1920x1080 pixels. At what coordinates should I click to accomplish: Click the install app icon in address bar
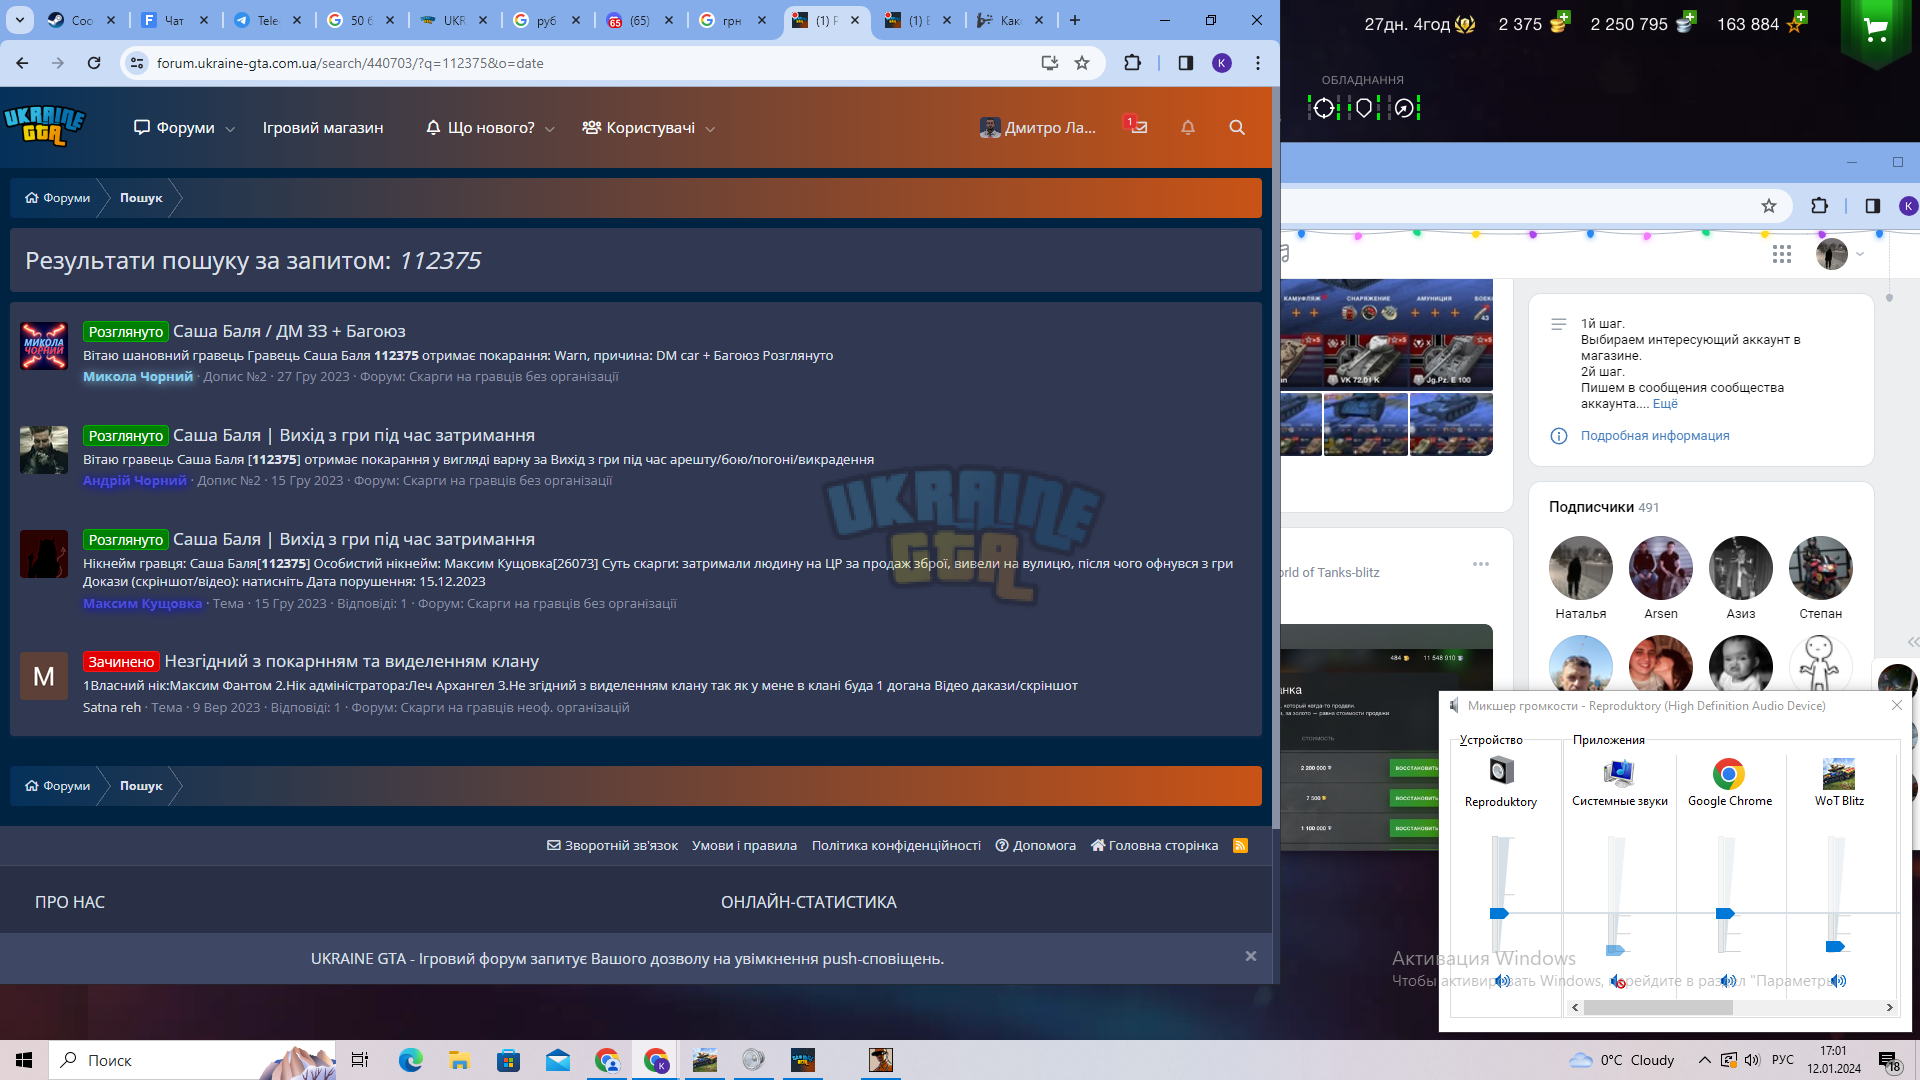pyautogui.click(x=1050, y=63)
